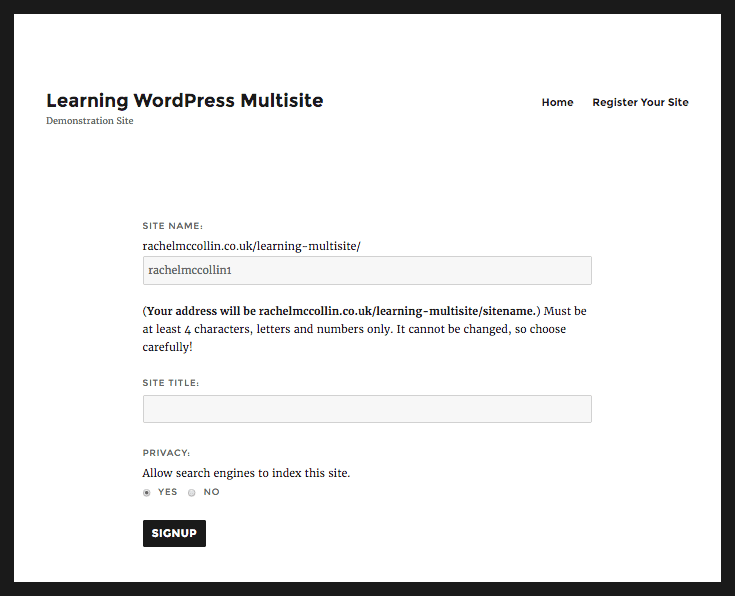Viewport: 735px width, 596px height.
Task: Click the Demonstration Site tagline
Action: 90,121
